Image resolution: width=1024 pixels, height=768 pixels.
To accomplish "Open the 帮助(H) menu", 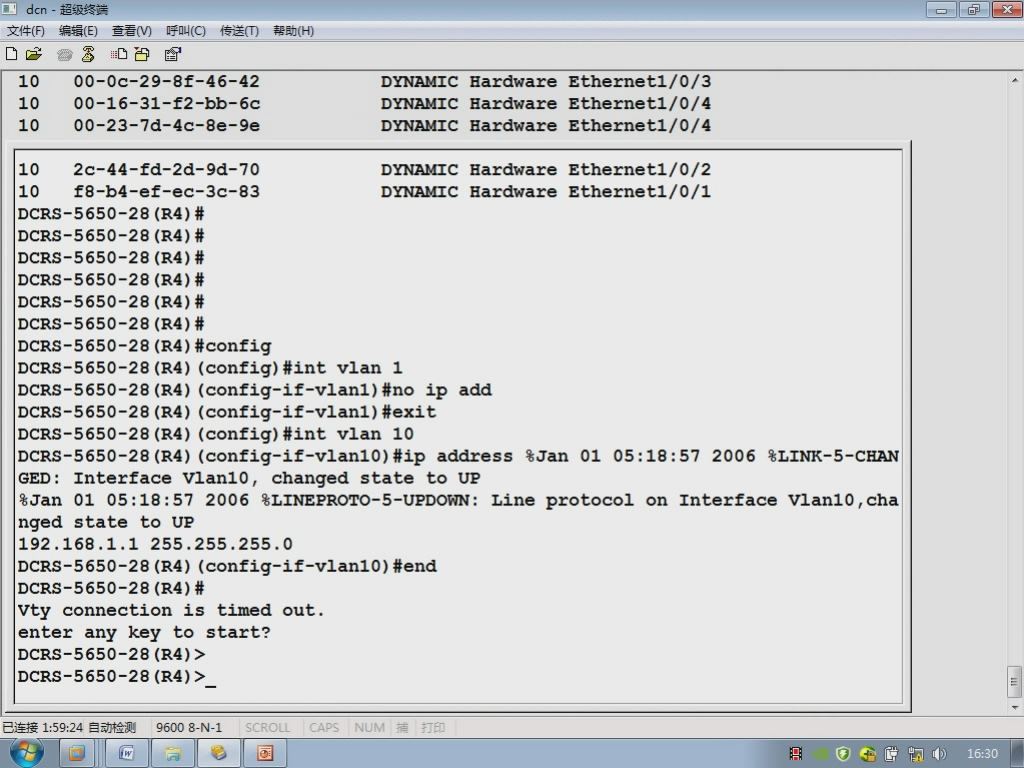I will (x=293, y=31).
